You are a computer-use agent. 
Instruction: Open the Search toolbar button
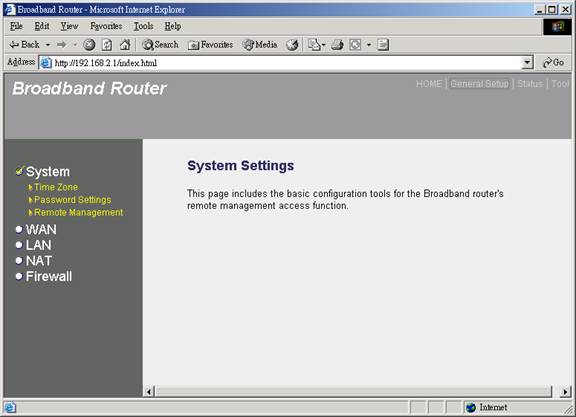click(161, 45)
